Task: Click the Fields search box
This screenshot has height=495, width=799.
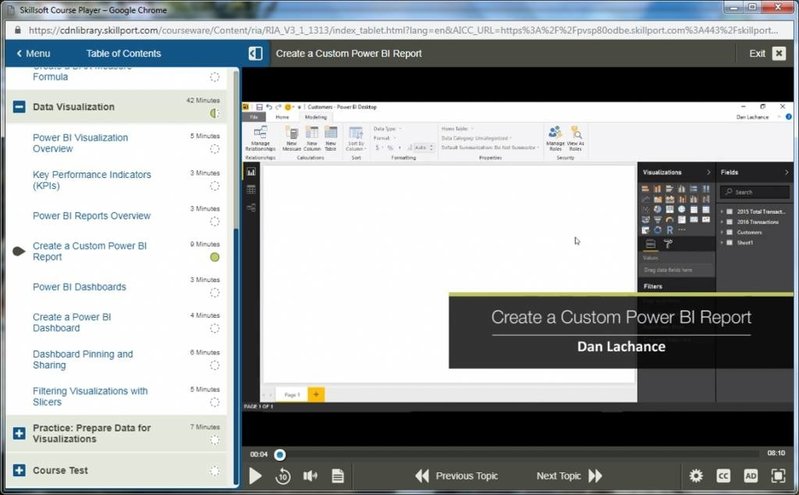Action: point(755,192)
